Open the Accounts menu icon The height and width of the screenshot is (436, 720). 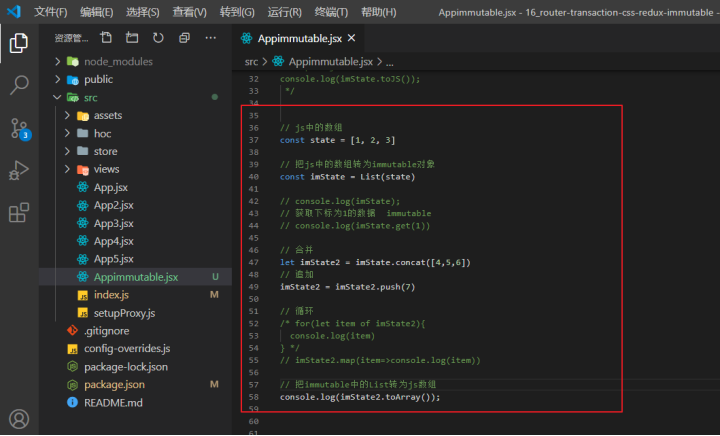point(19,419)
